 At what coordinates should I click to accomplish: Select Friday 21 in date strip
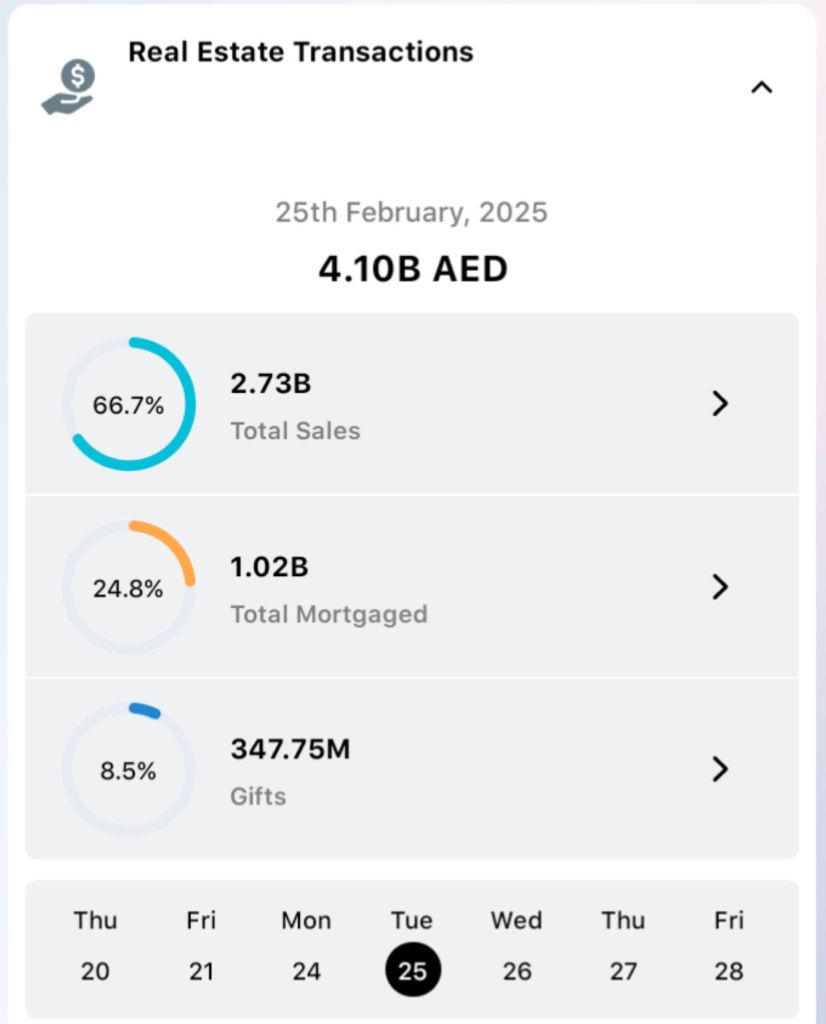pyautogui.click(x=201, y=946)
